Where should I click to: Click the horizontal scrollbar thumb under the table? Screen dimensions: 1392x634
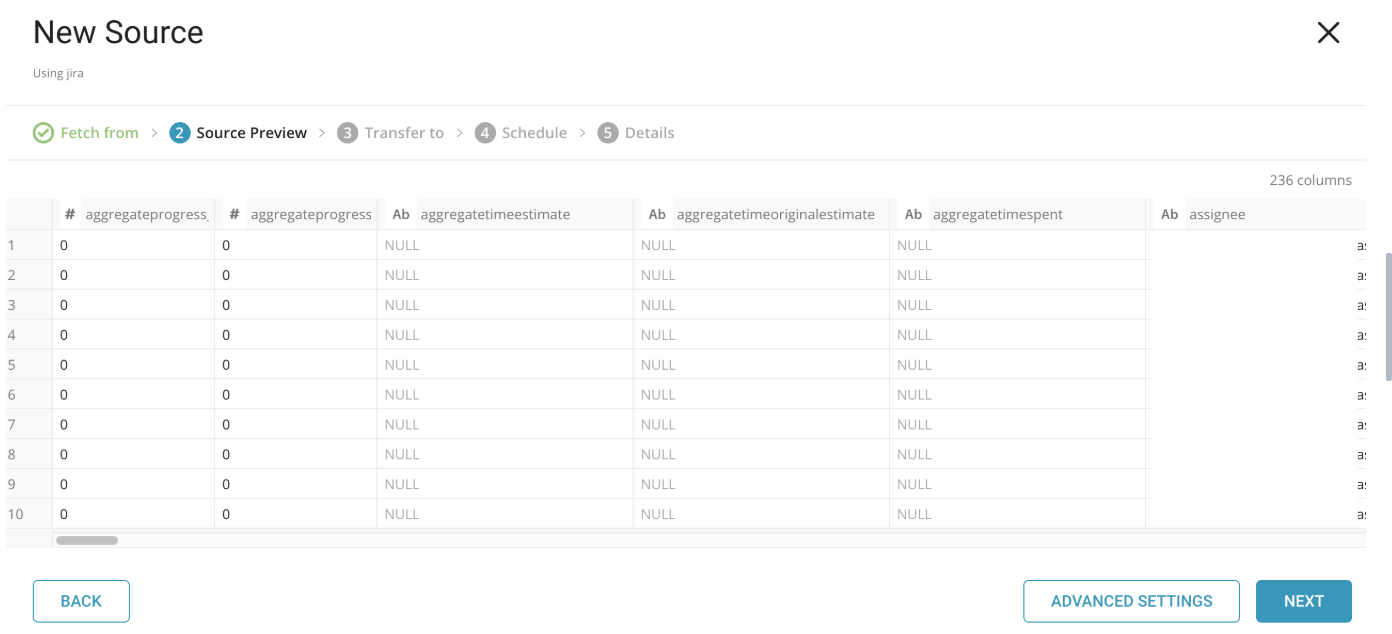pyautogui.click(x=87, y=540)
